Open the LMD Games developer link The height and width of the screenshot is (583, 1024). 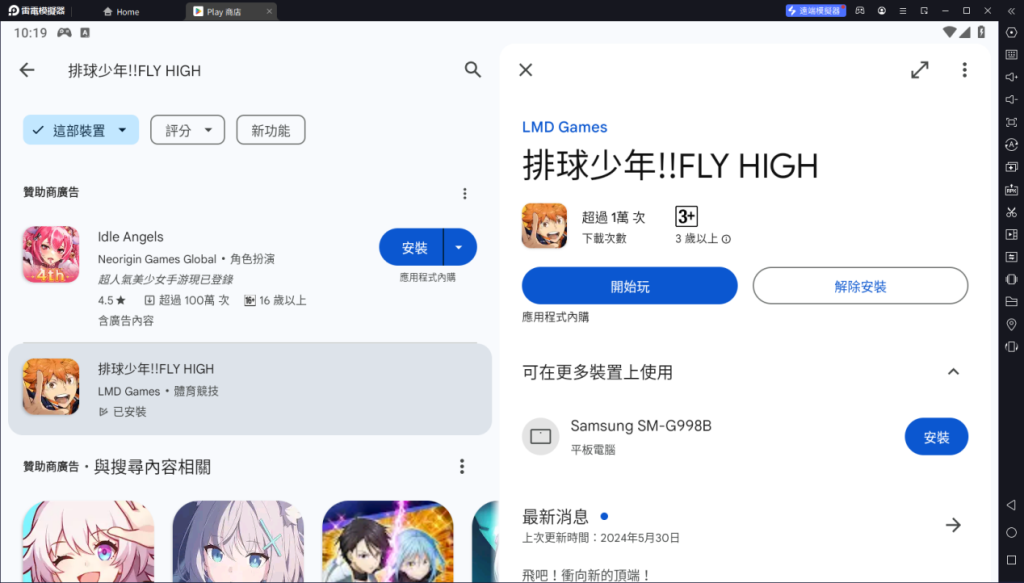click(564, 127)
